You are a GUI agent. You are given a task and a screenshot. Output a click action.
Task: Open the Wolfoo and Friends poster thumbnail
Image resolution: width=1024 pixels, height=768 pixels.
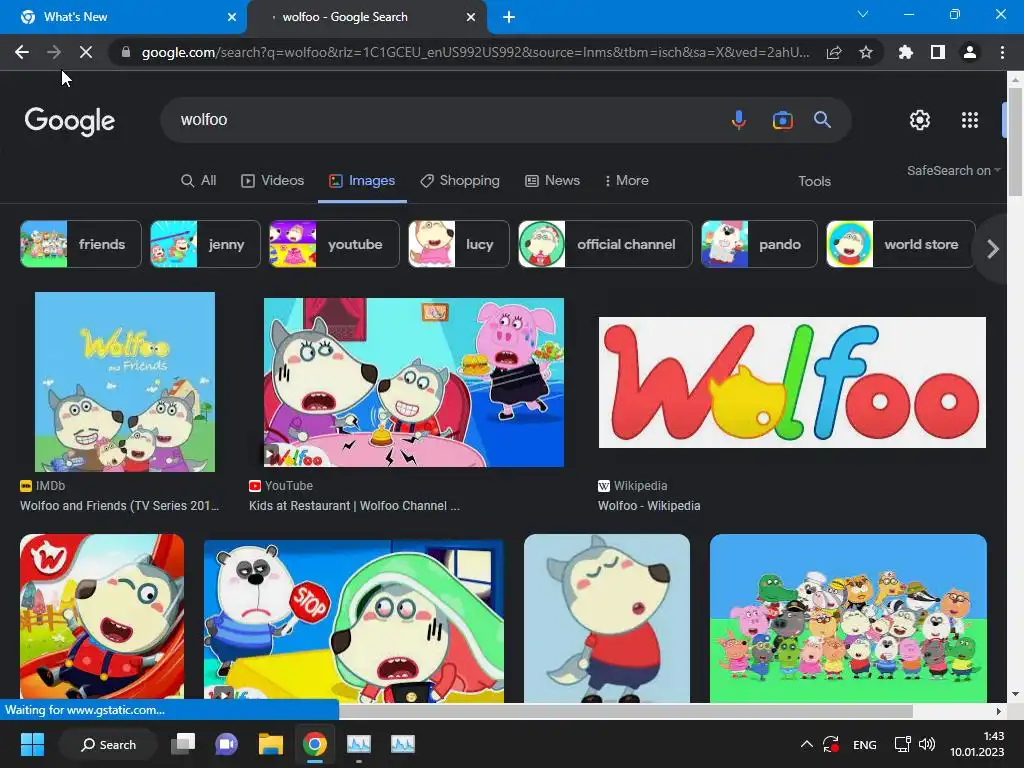[x=125, y=381]
